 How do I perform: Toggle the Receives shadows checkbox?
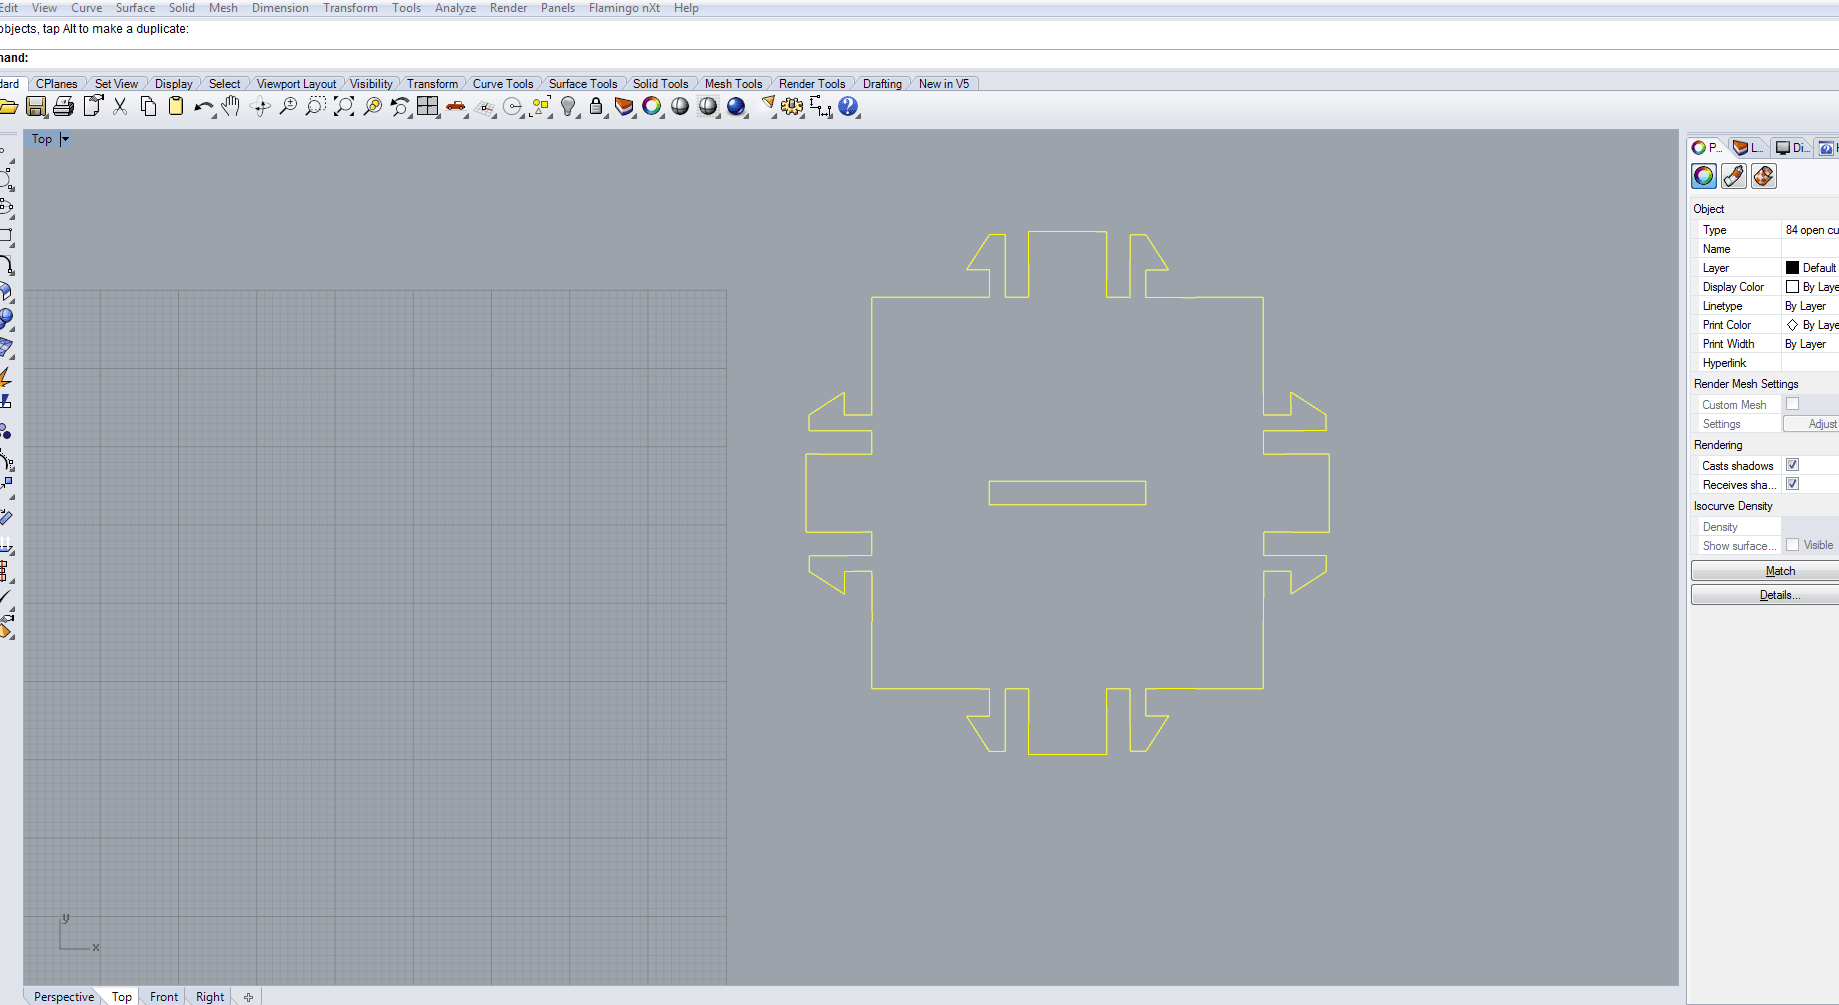point(1792,484)
